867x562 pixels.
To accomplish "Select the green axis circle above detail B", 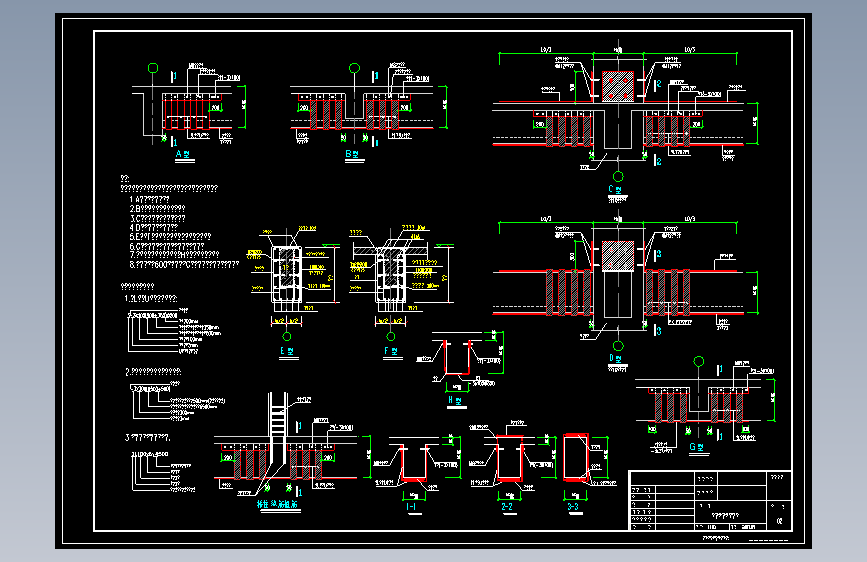I will [354, 68].
